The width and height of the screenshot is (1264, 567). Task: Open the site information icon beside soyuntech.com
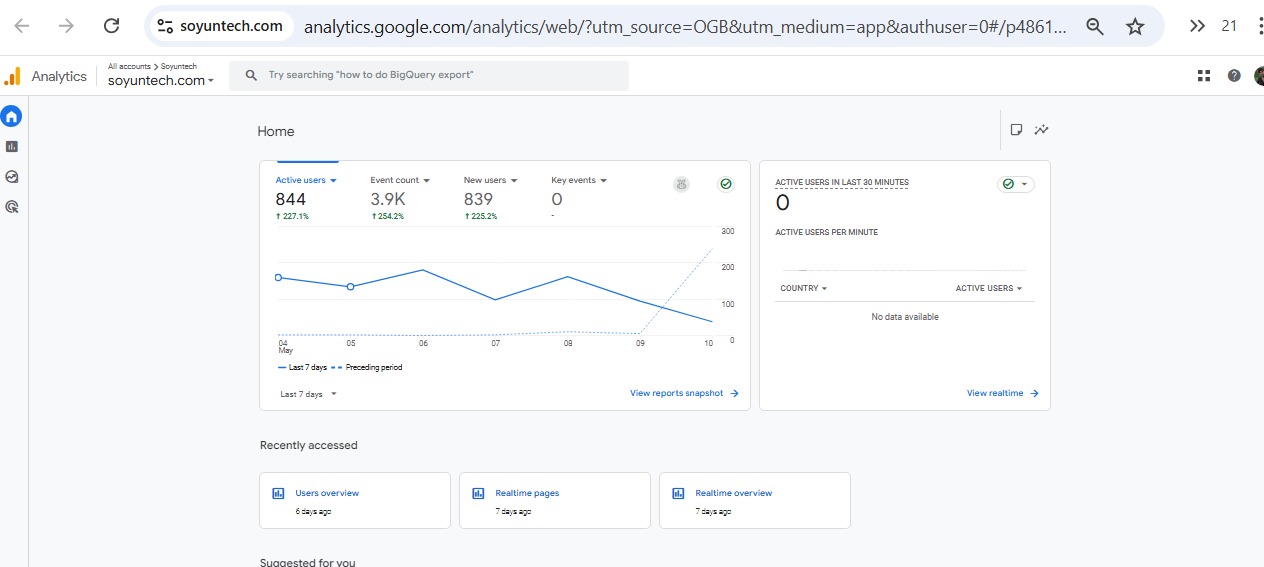click(166, 26)
